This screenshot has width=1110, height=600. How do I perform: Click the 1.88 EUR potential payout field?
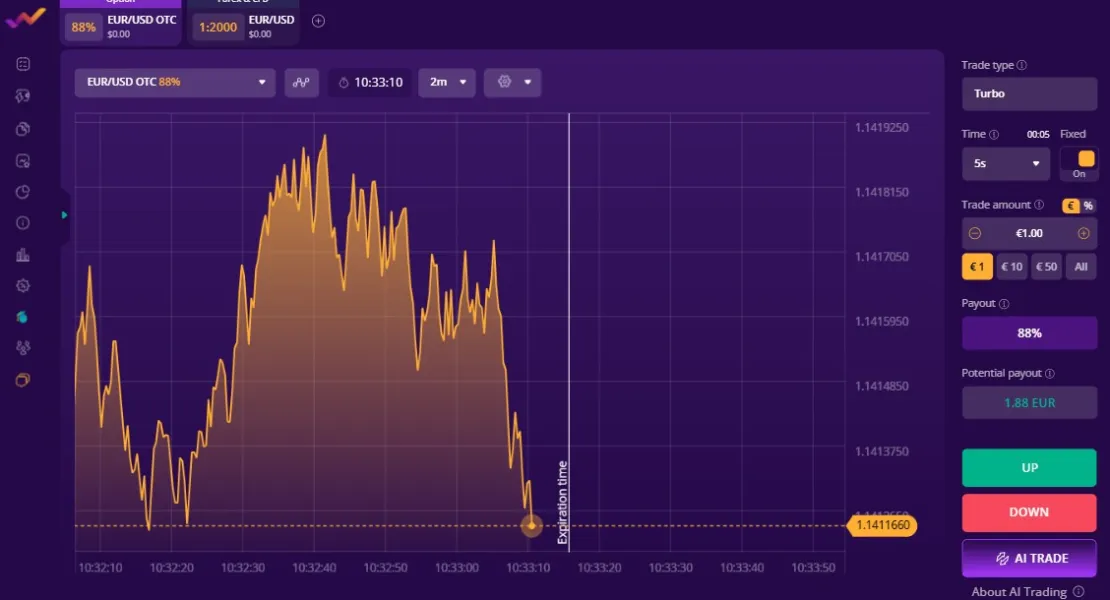1029,403
